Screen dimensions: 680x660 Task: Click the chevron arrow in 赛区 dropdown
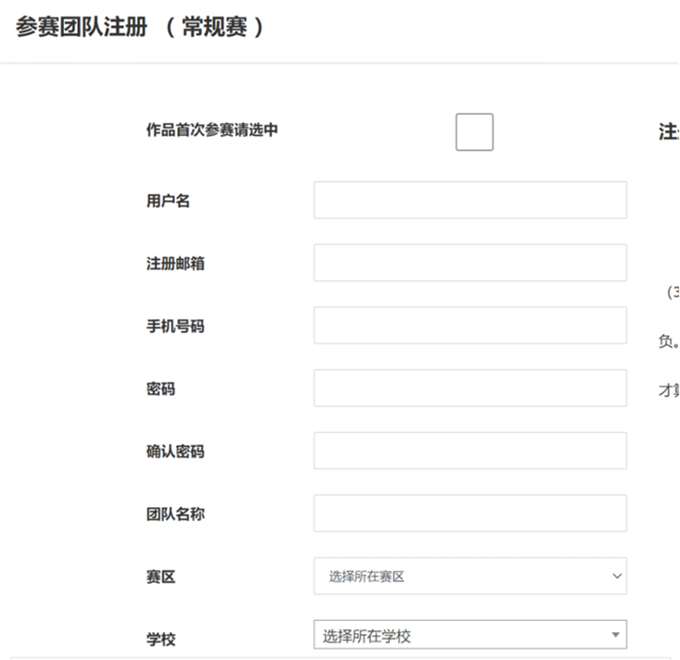[x=614, y=576]
